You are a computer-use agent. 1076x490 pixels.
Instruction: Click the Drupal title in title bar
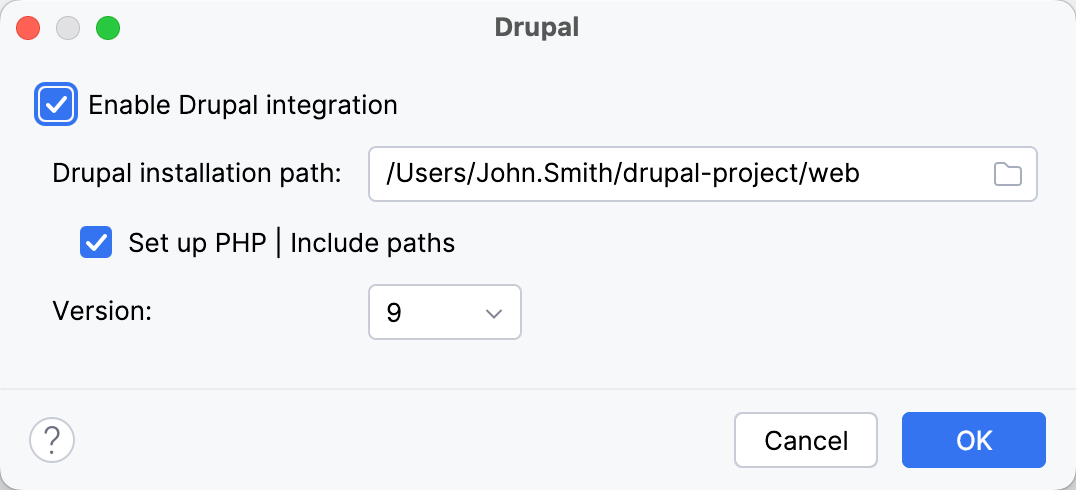537,28
